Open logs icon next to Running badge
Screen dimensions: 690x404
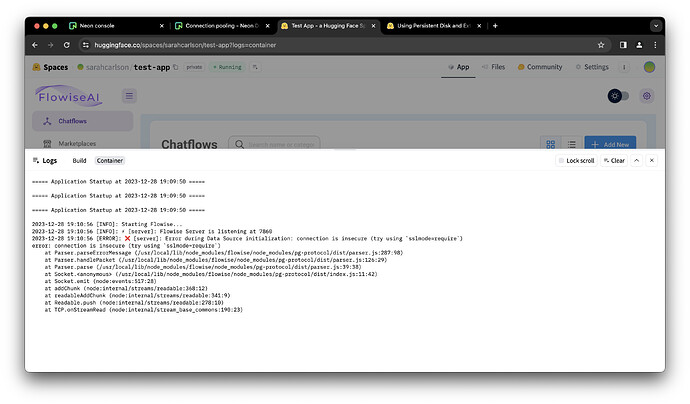255,67
